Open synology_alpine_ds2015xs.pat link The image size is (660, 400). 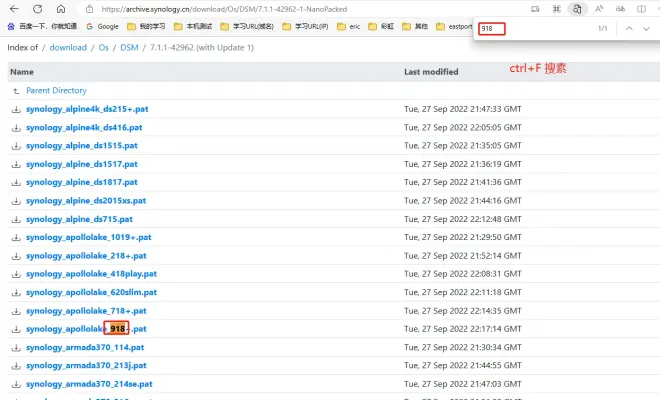[x=86, y=200]
